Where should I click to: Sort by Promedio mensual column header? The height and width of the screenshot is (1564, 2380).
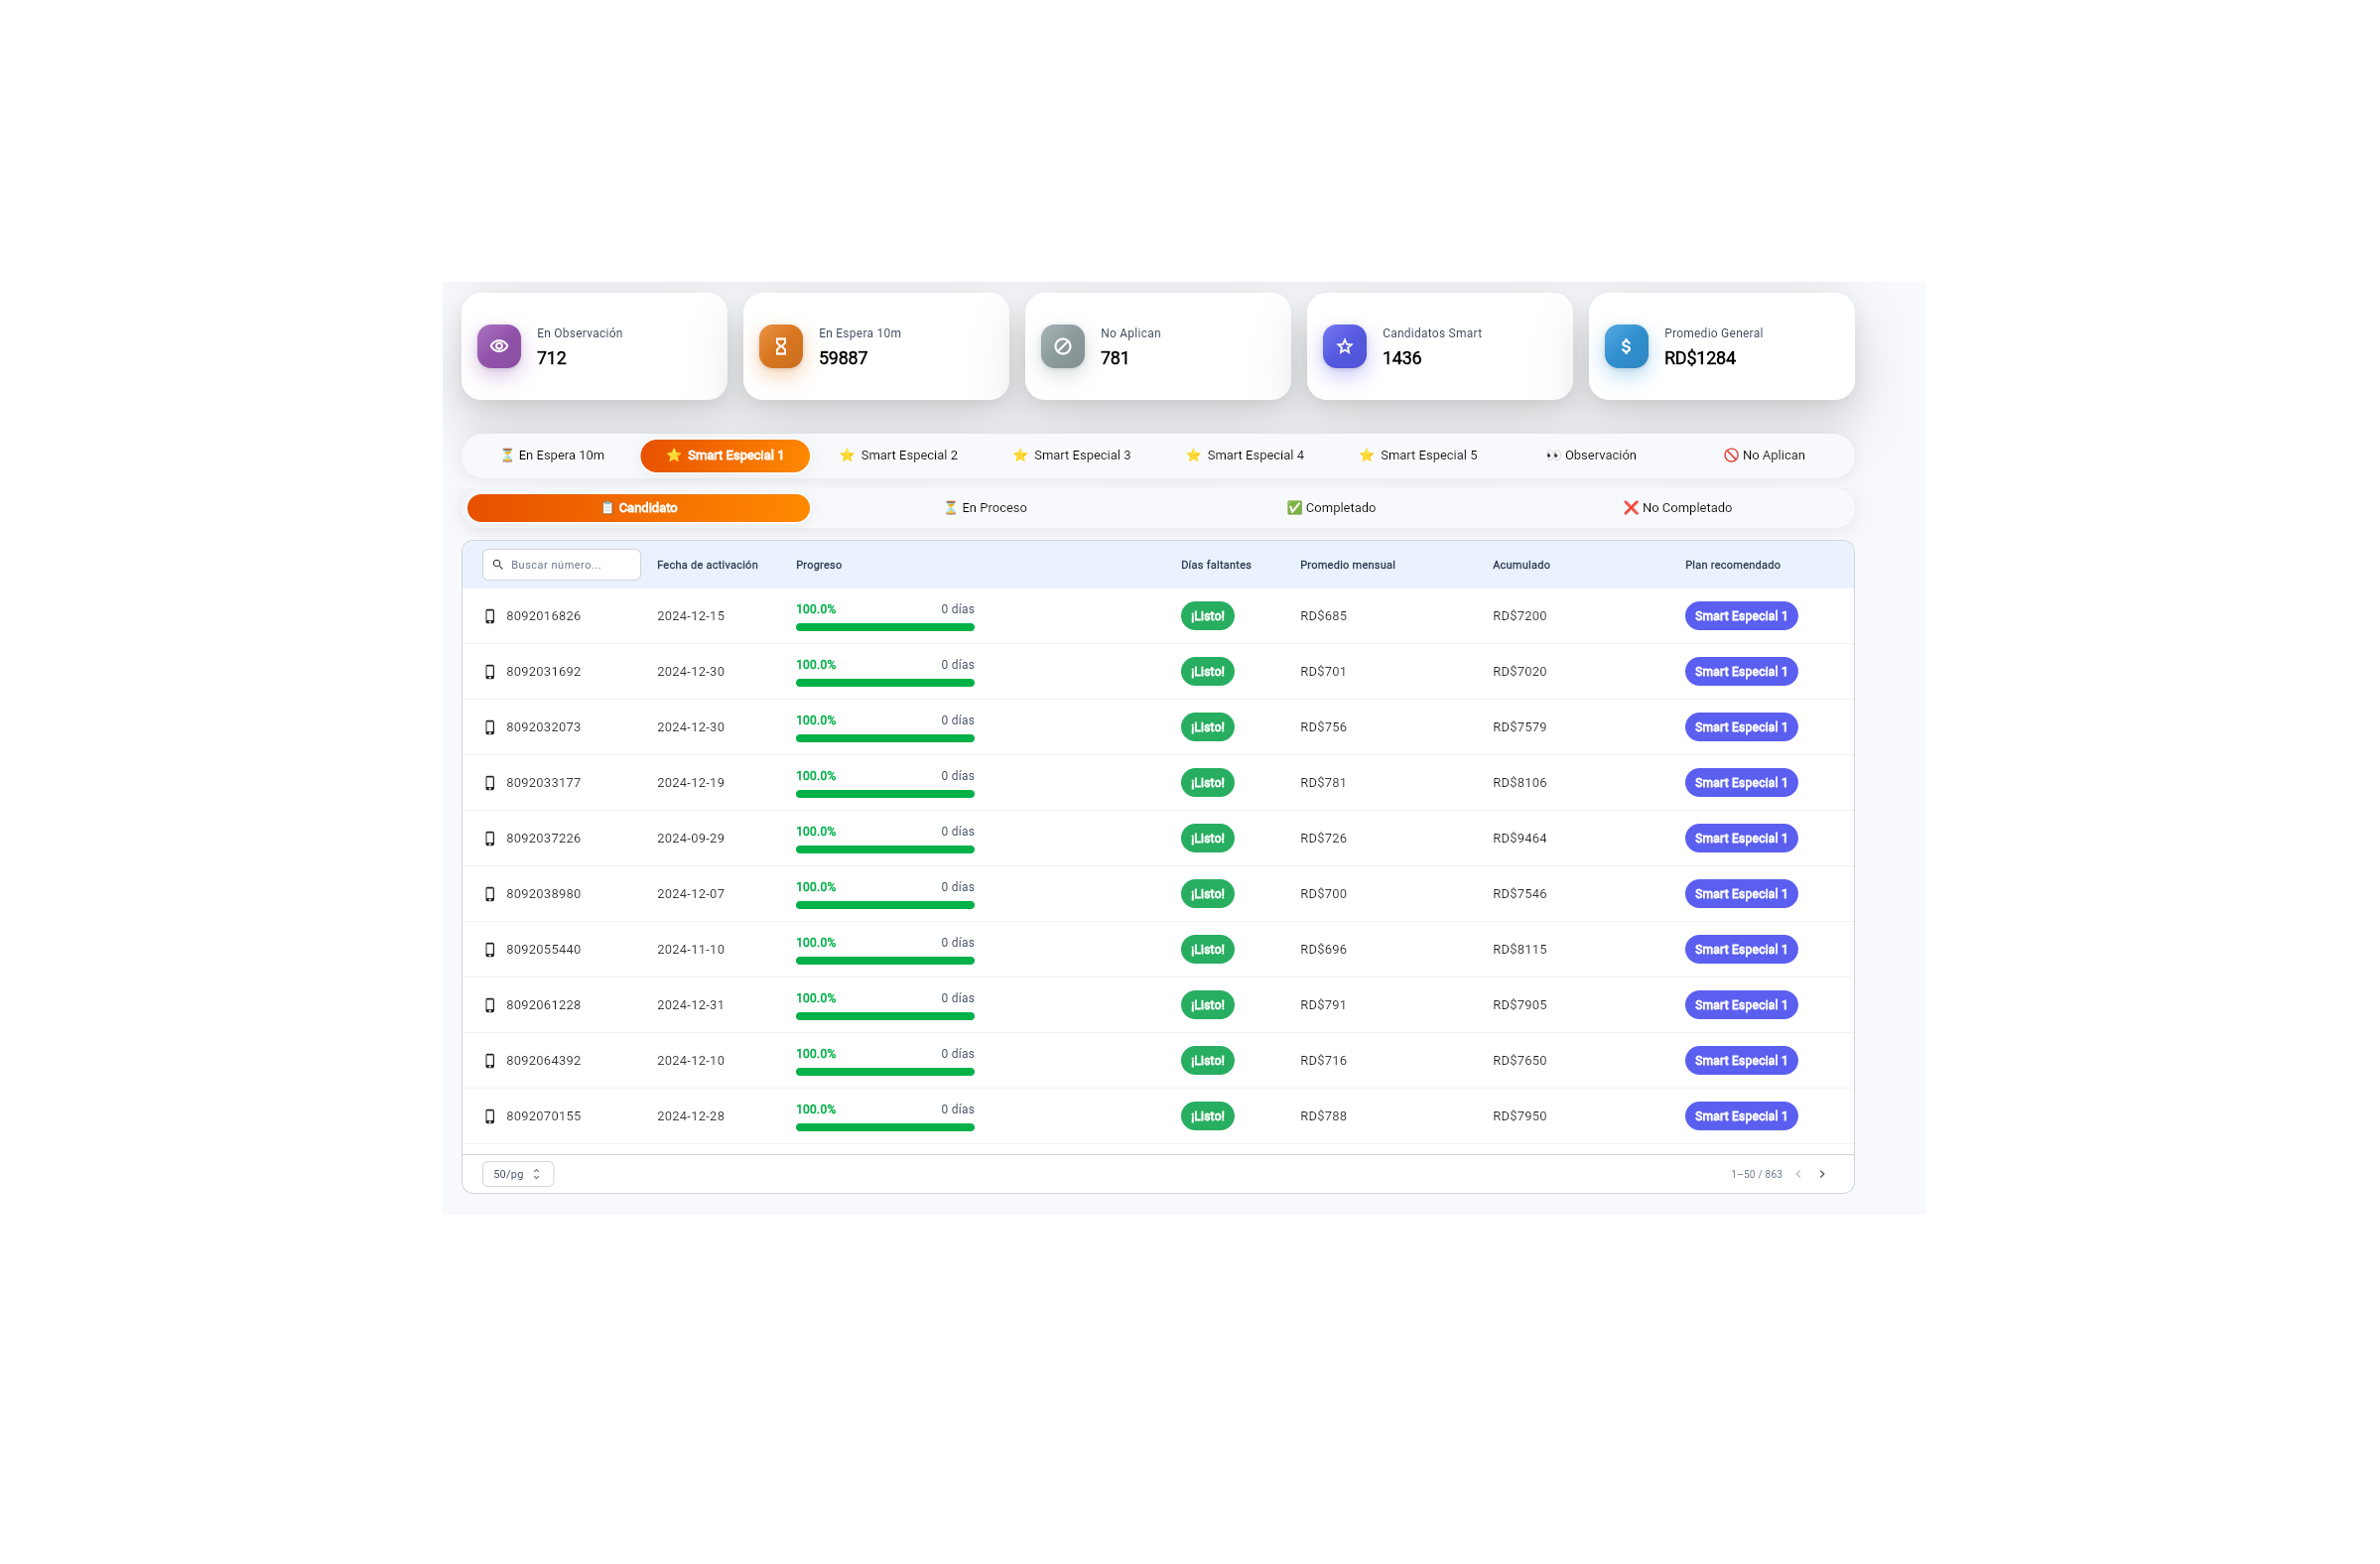coord(1347,565)
